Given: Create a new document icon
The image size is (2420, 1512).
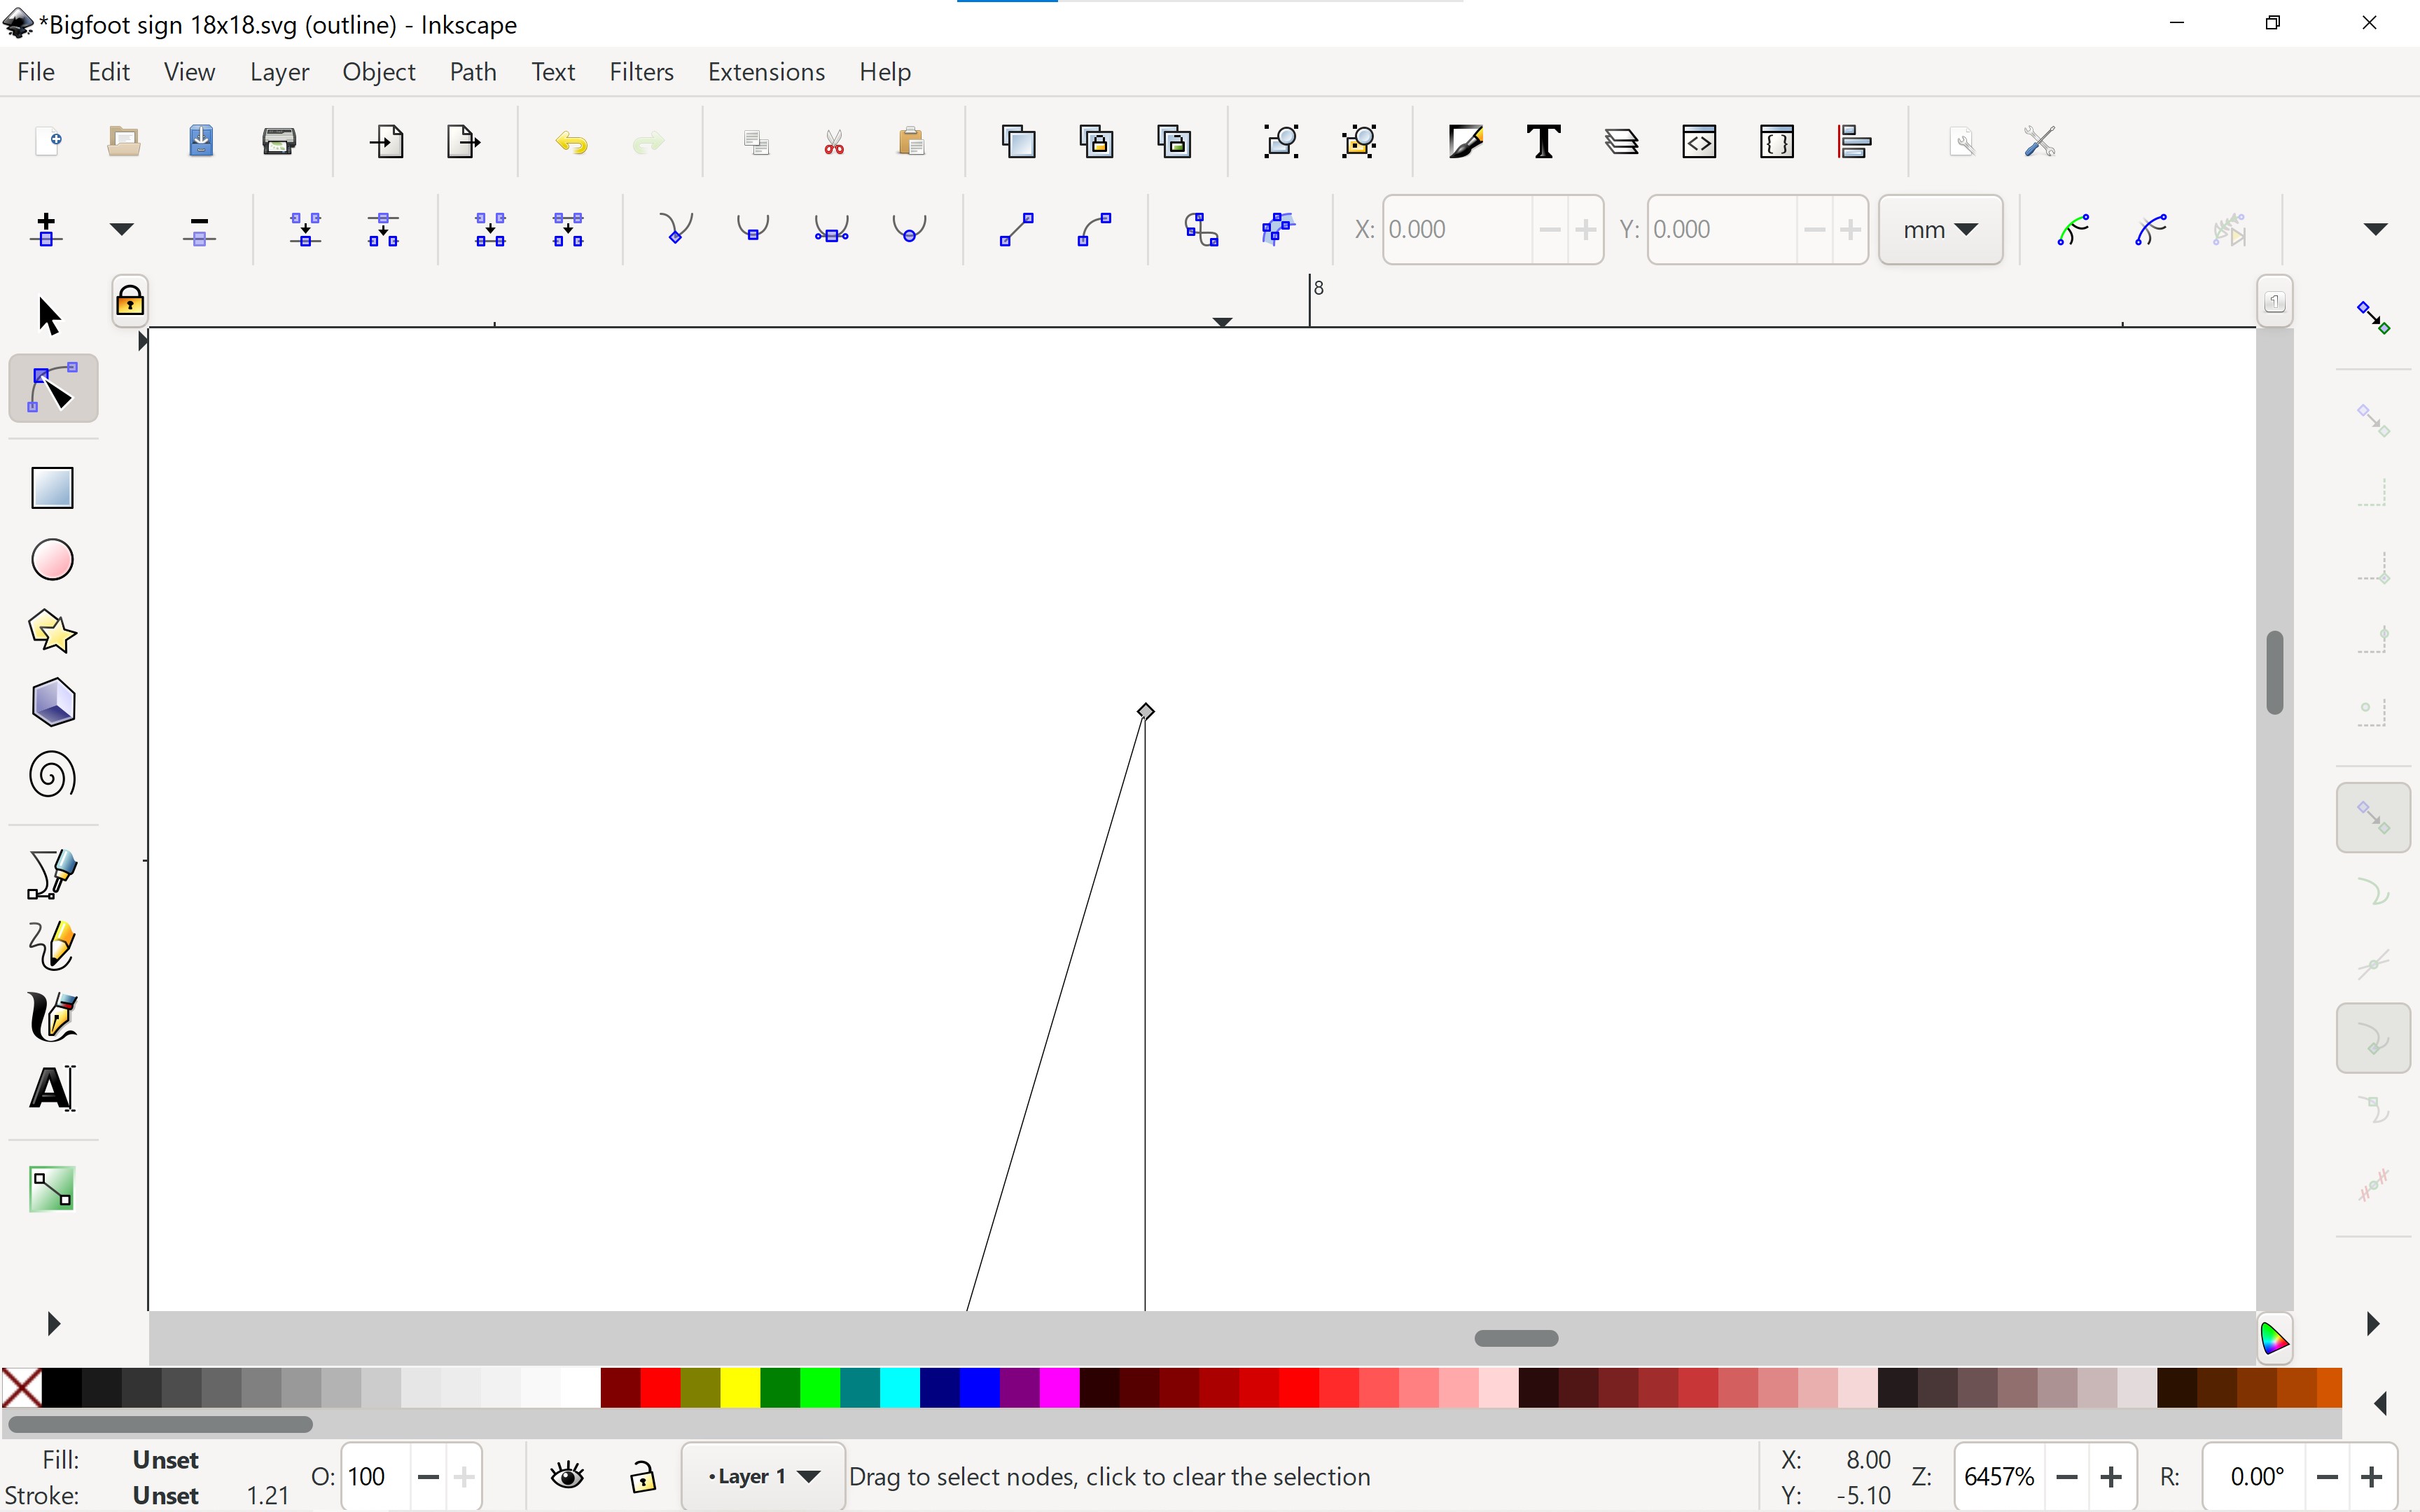Looking at the screenshot, I should (x=48, y=141).
